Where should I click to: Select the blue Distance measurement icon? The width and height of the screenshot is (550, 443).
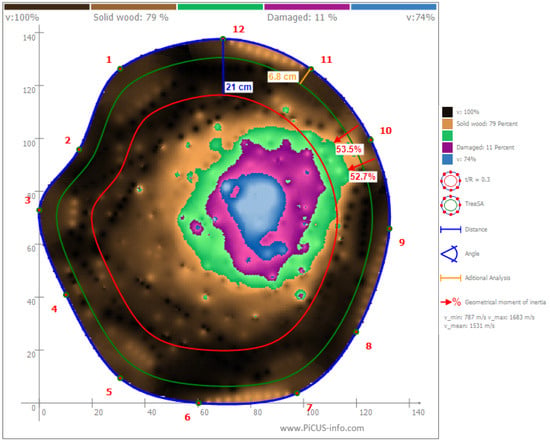[x=450, y=229]
